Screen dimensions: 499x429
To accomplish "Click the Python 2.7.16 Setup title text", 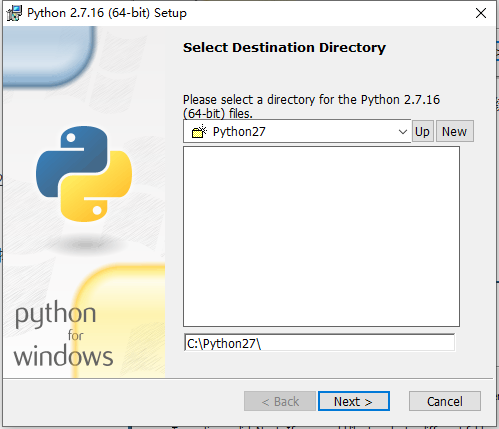I will click(x=107, y=13).
